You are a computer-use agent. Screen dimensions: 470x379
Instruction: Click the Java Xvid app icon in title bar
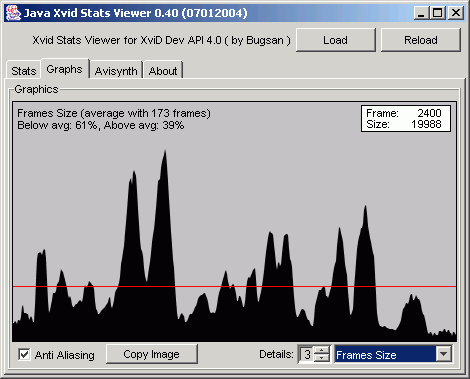(x=14, y=13)
